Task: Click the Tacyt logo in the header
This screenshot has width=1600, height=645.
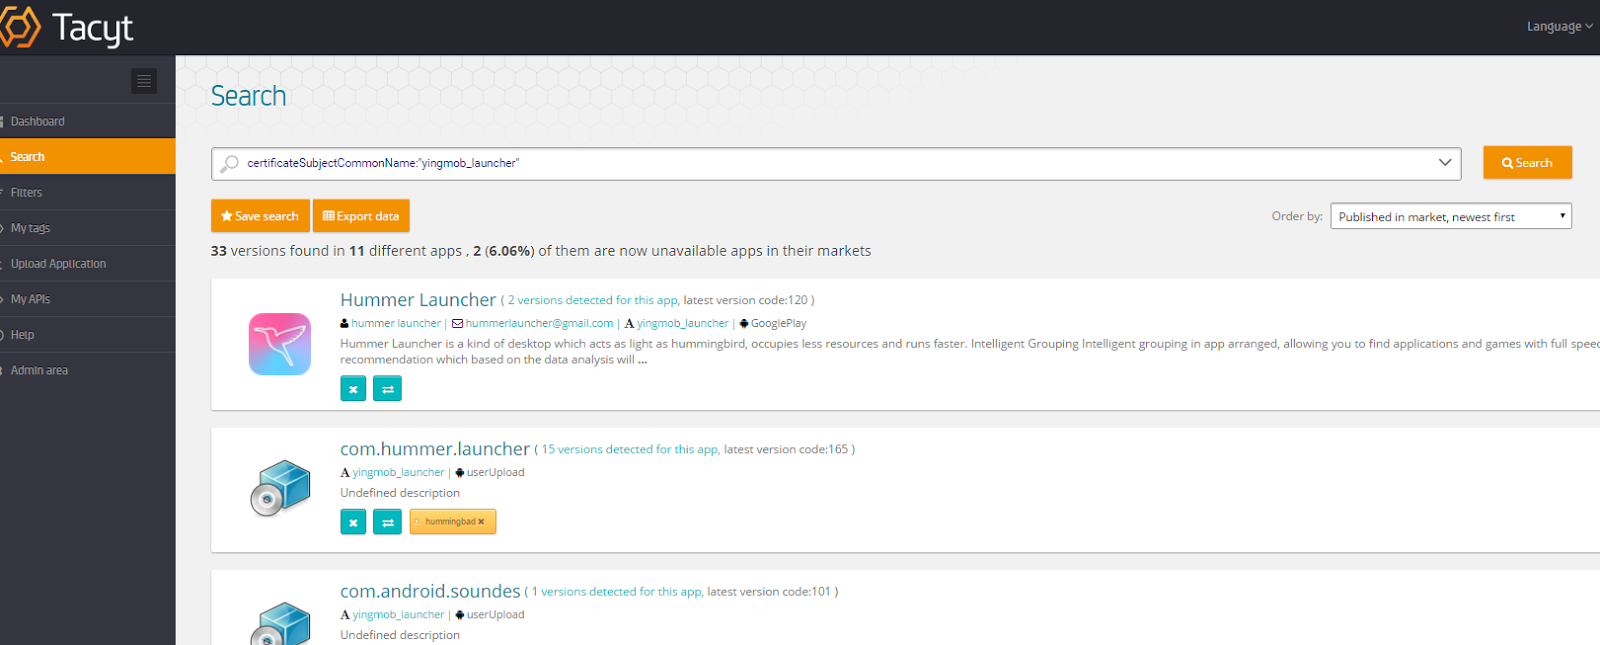Action: (x=70, y=27)
